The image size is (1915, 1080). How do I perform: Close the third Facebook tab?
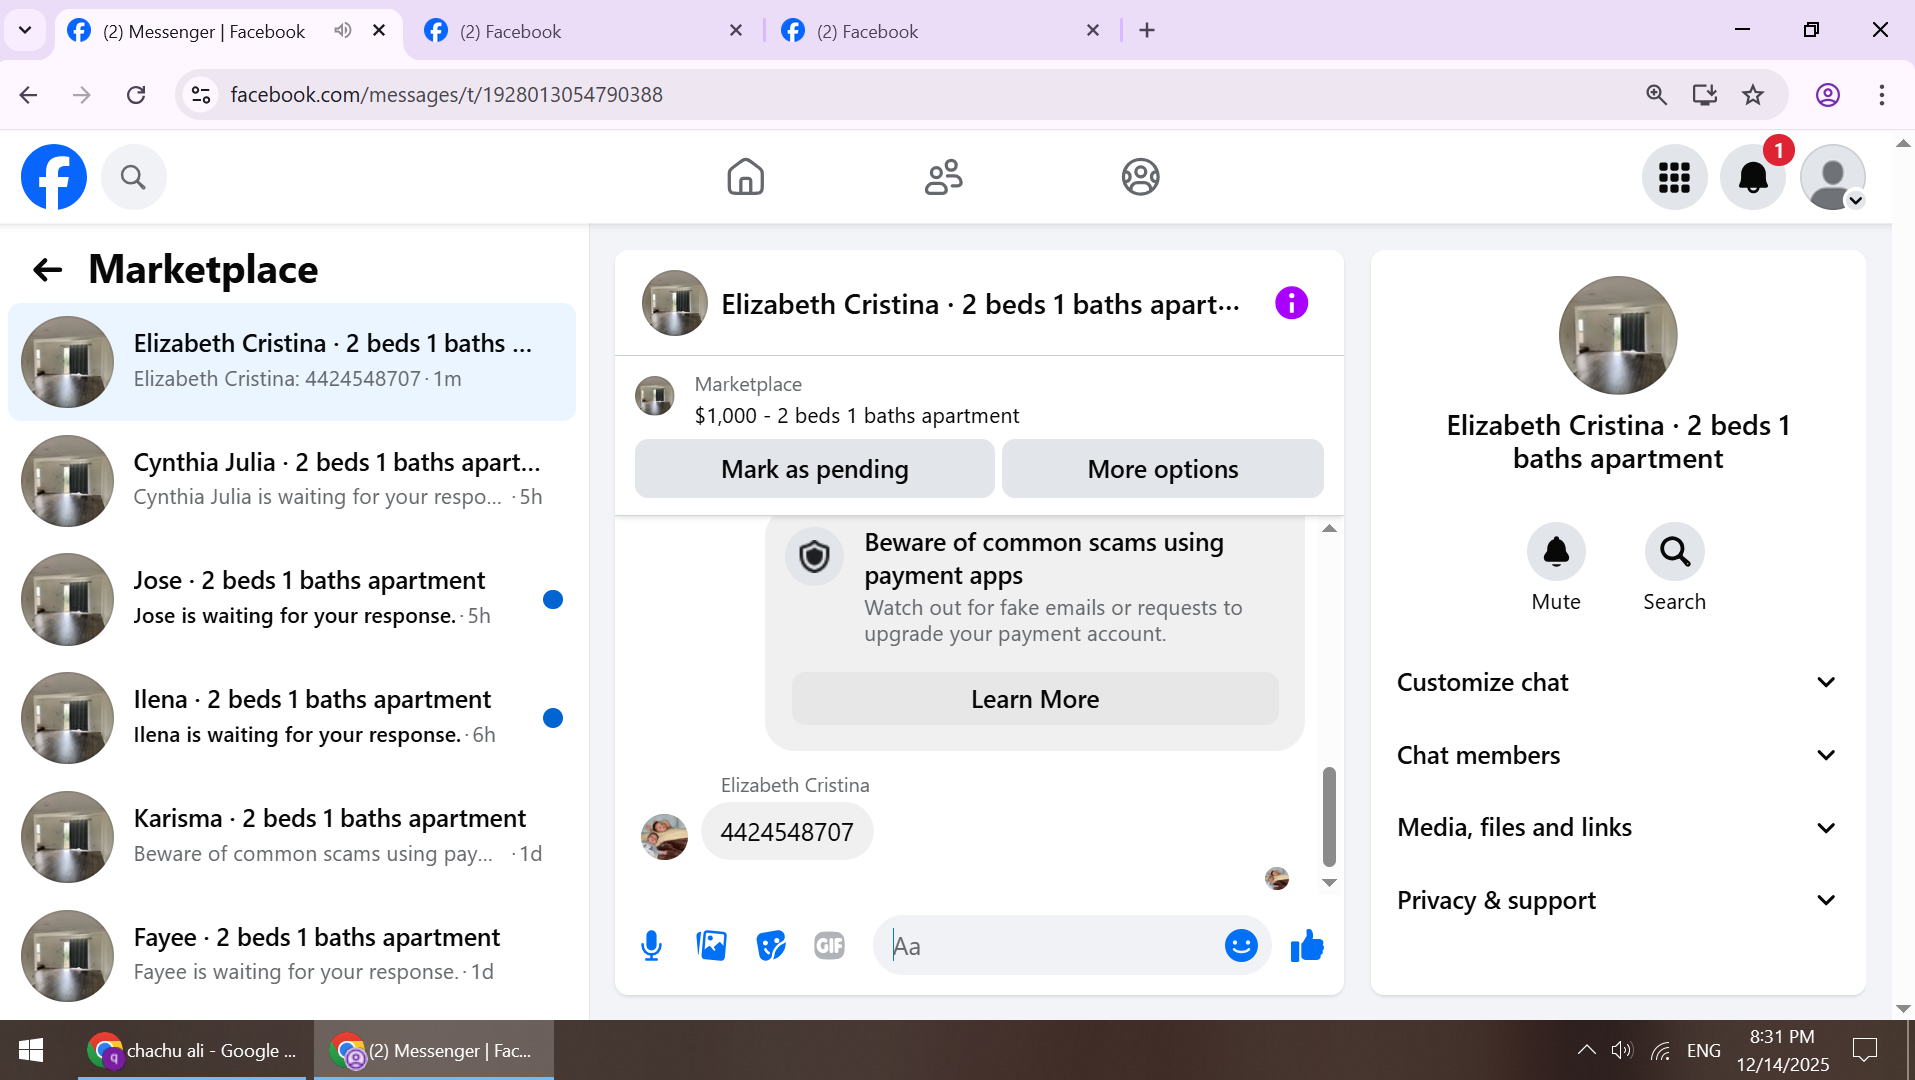tap(1093, 30)
